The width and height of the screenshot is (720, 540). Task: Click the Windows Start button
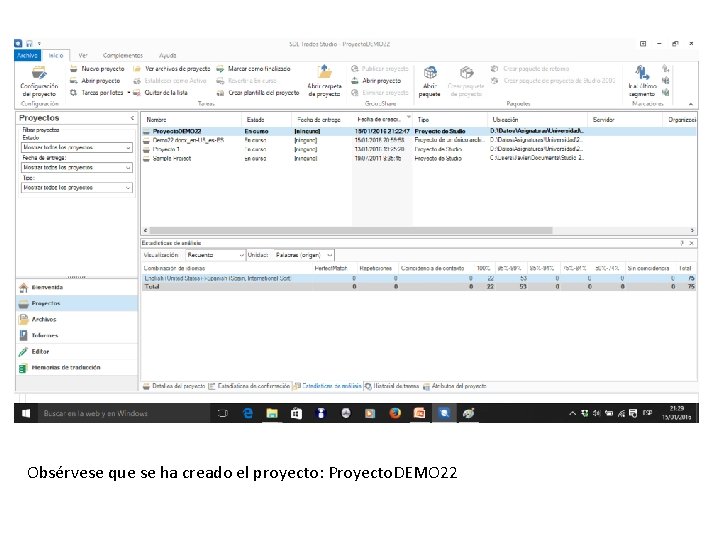tap(26, 413)
